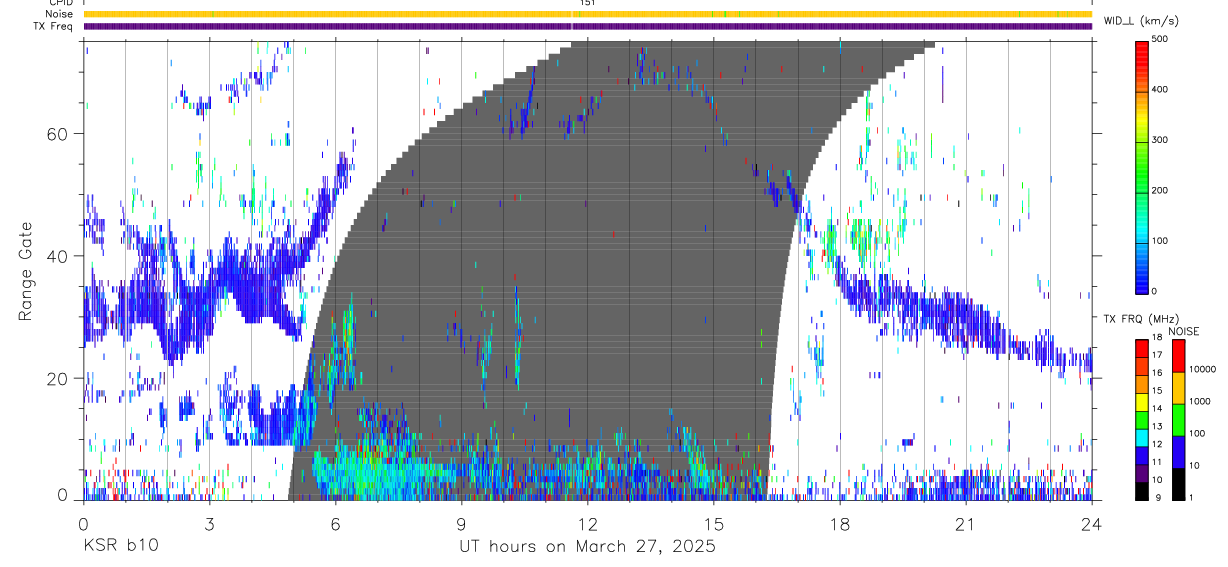Viewport: 1228px width, 567px height.
Task: Click the 12 label on TX FRQ legend
Action: tap(1156, 444)
